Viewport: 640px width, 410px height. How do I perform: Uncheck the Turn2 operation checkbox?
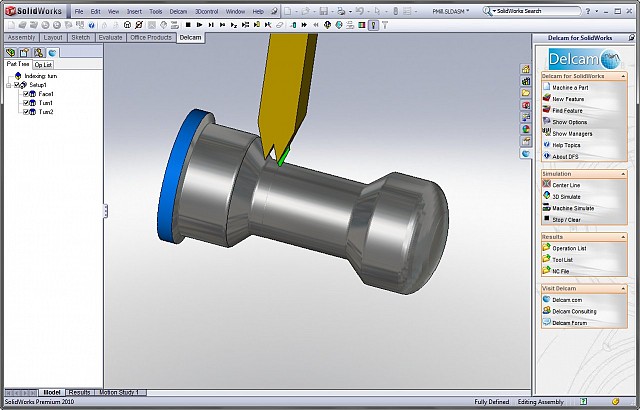coord(26,112)
